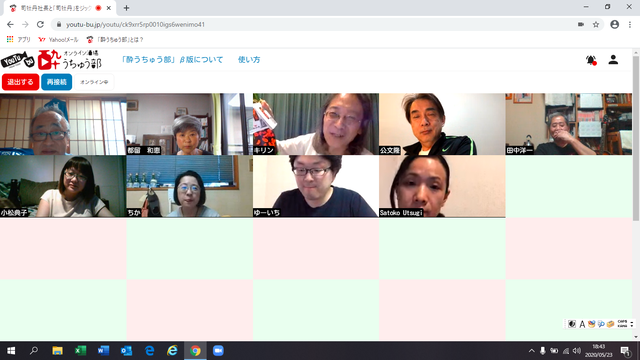Expand hidden system tray icons
Screen dimensions: 640x360
click(531, 351)
